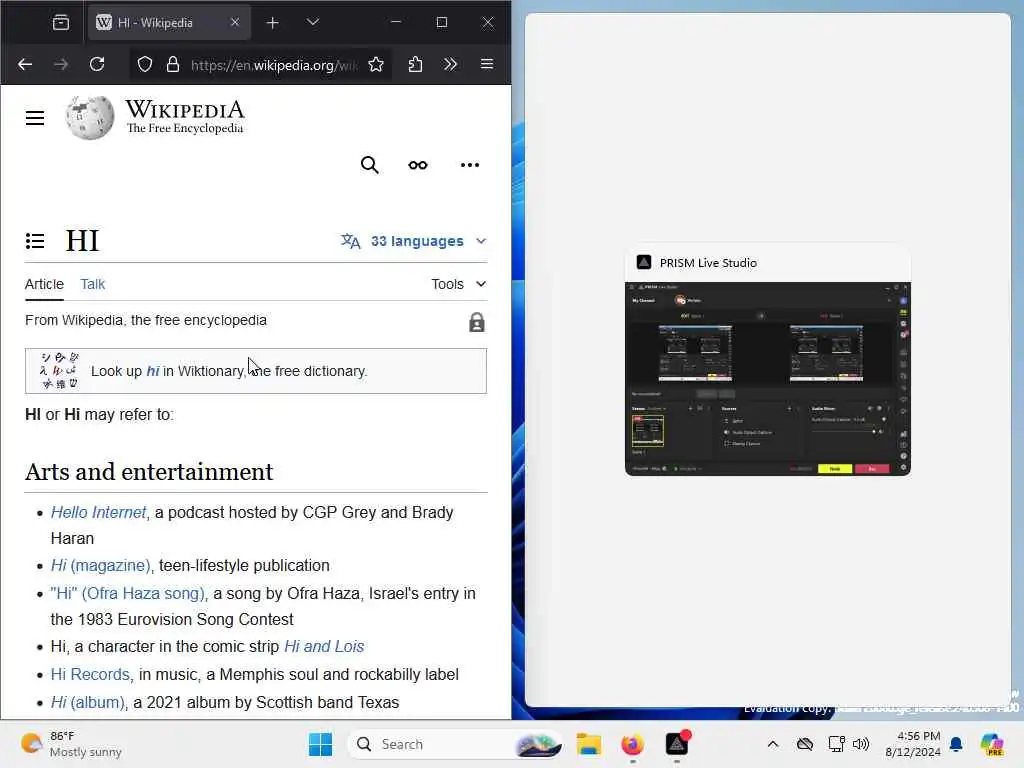
Task: Open the Hi and Lois link
Action: click(x=324, y=646)
